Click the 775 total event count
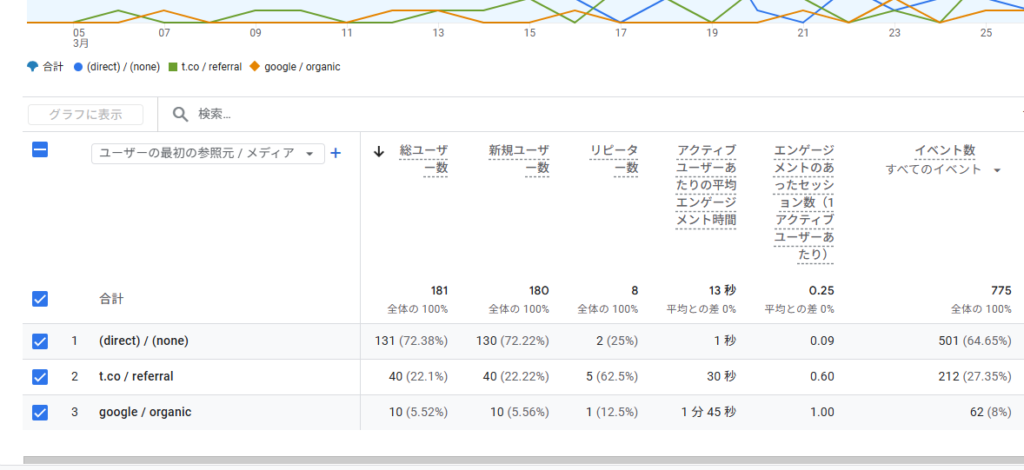This screenshot has width=1024, height=470. [1000, 290]
